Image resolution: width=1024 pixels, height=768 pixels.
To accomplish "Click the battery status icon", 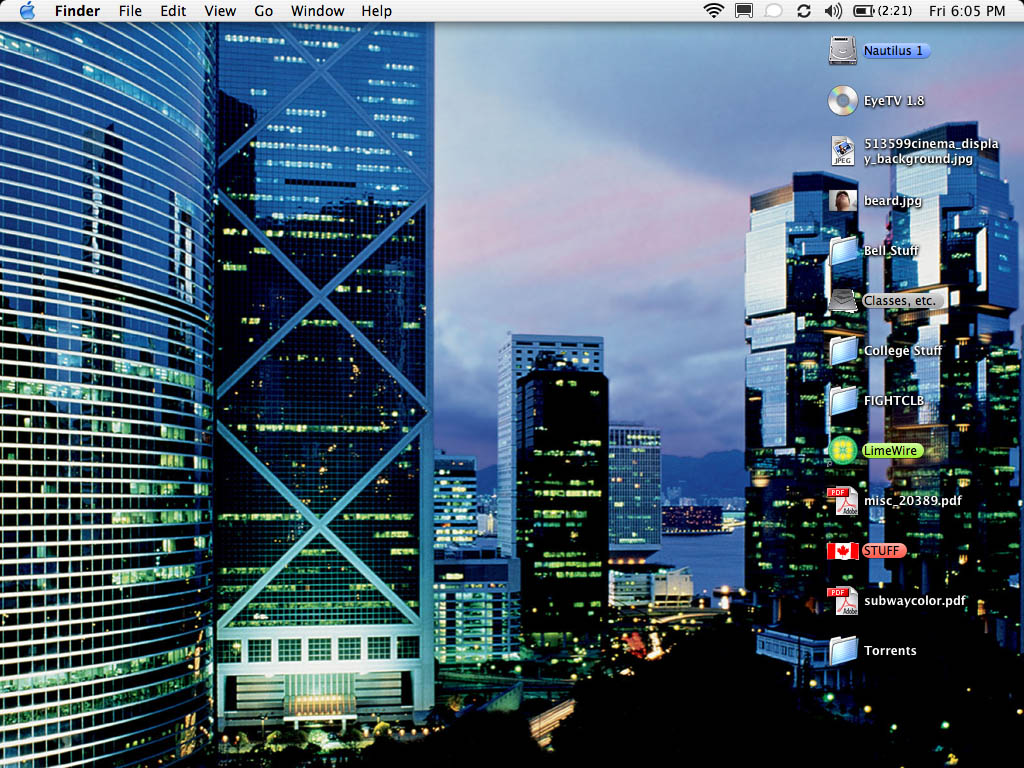I will [x=863, y=10].
